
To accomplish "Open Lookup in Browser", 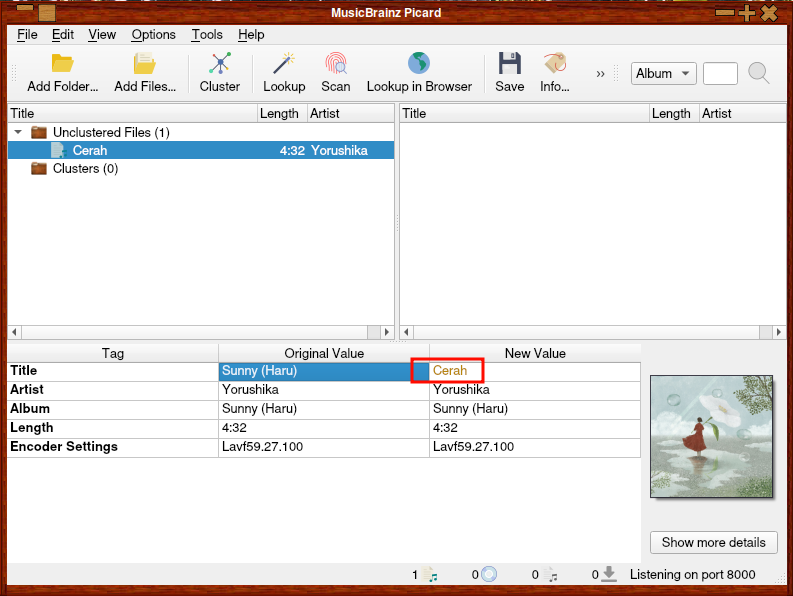I will 419,65.
